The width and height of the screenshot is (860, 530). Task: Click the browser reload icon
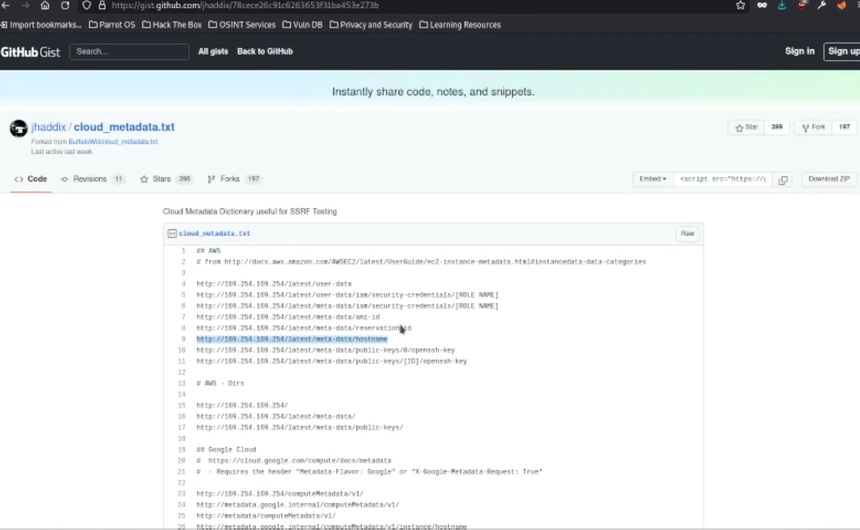pyautogui.click(x=65, y=6)
